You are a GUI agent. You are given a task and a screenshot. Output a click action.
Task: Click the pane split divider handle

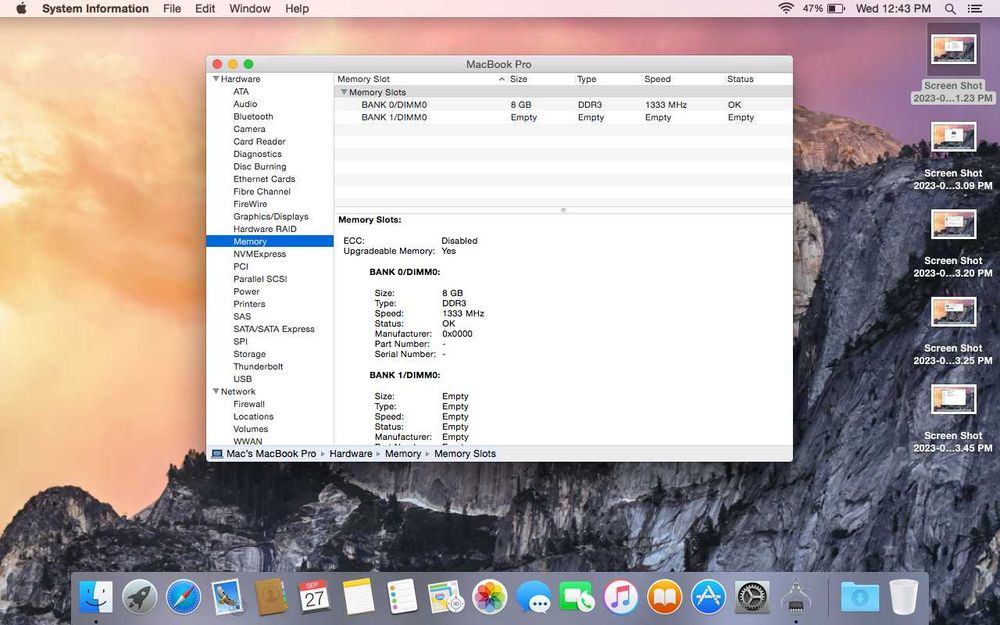[563, 210]
